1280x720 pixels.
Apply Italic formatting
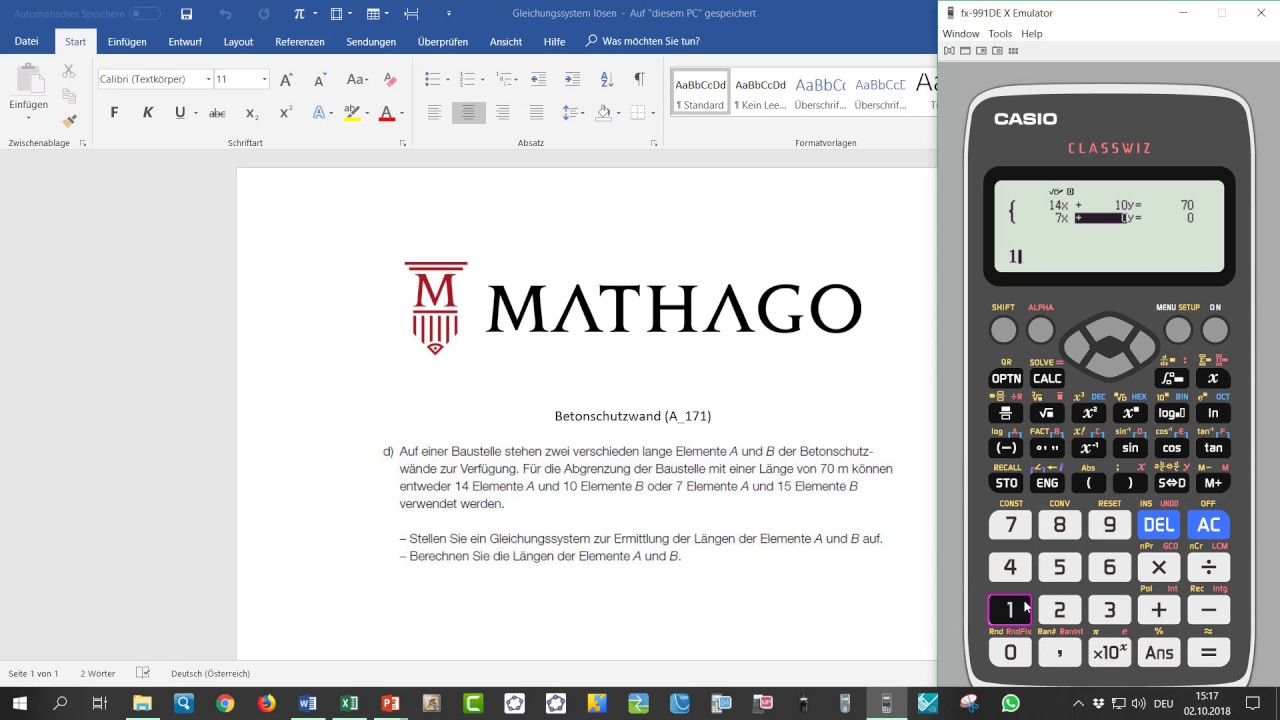pyautogui.click(x=148, y=113)
